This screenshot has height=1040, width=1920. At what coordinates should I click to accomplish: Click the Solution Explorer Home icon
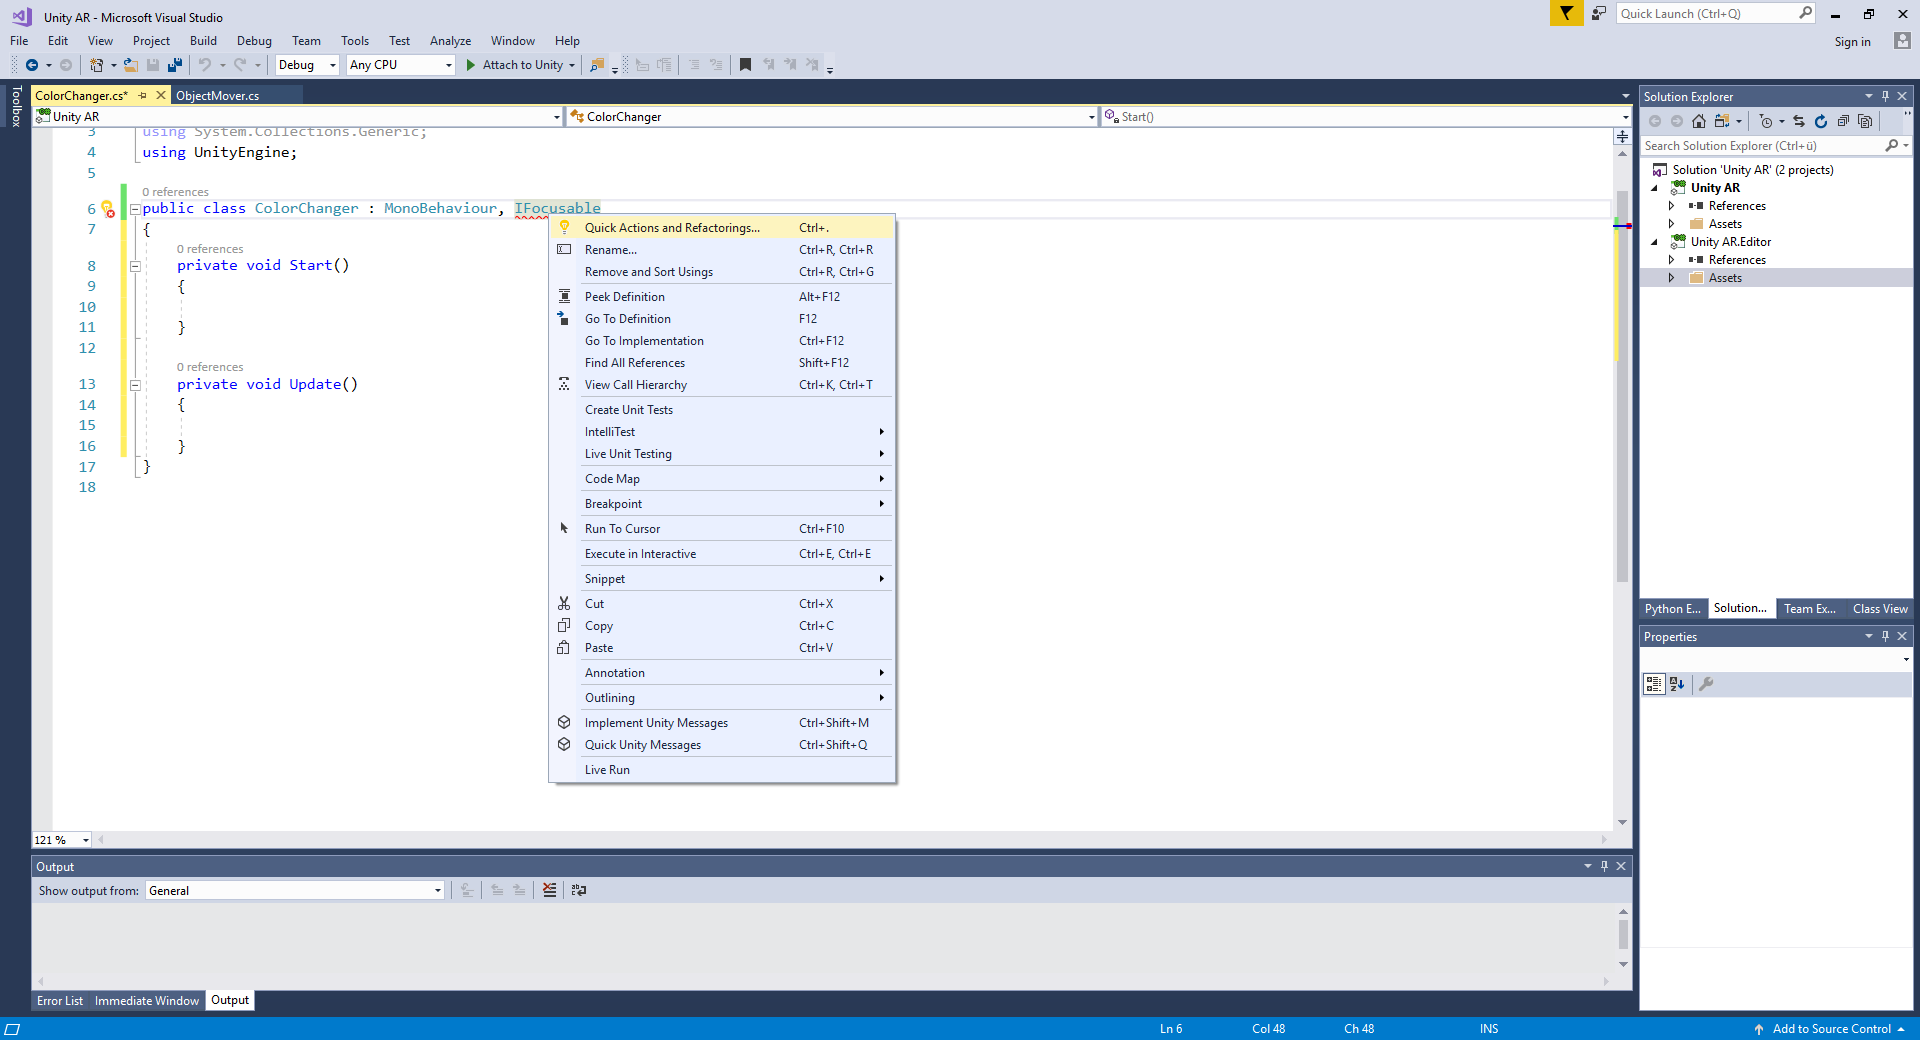click(x=1699, y=121)
